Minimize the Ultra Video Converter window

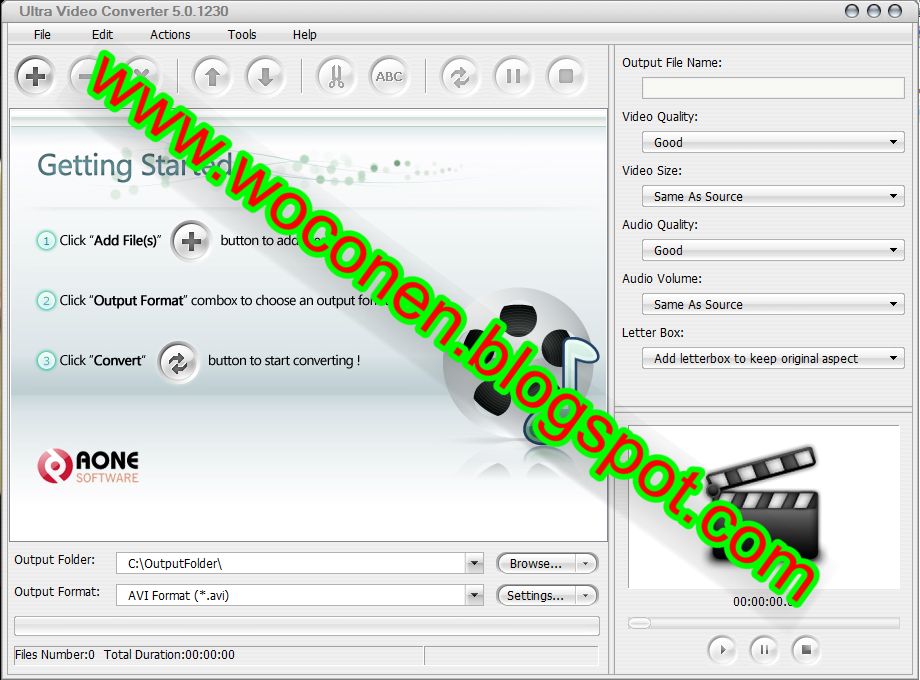(851, 11)
